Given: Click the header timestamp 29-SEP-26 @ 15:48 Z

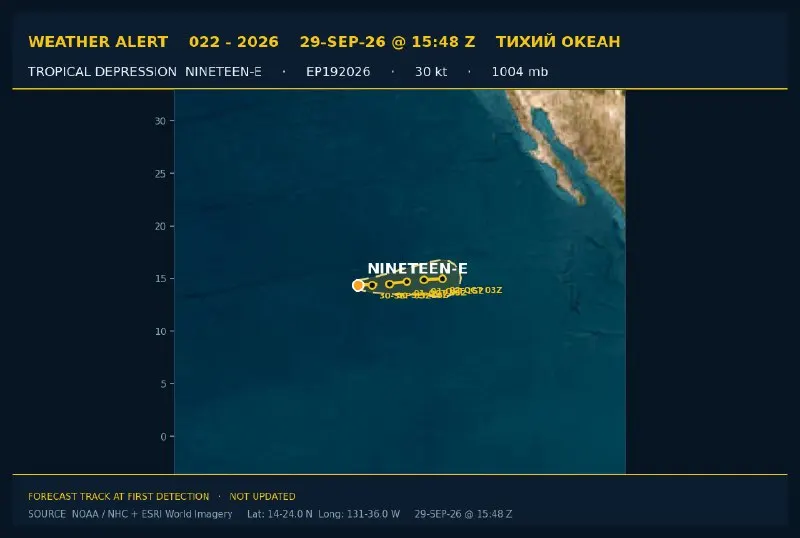Looking at the screenshot, I should pos(387,42).
